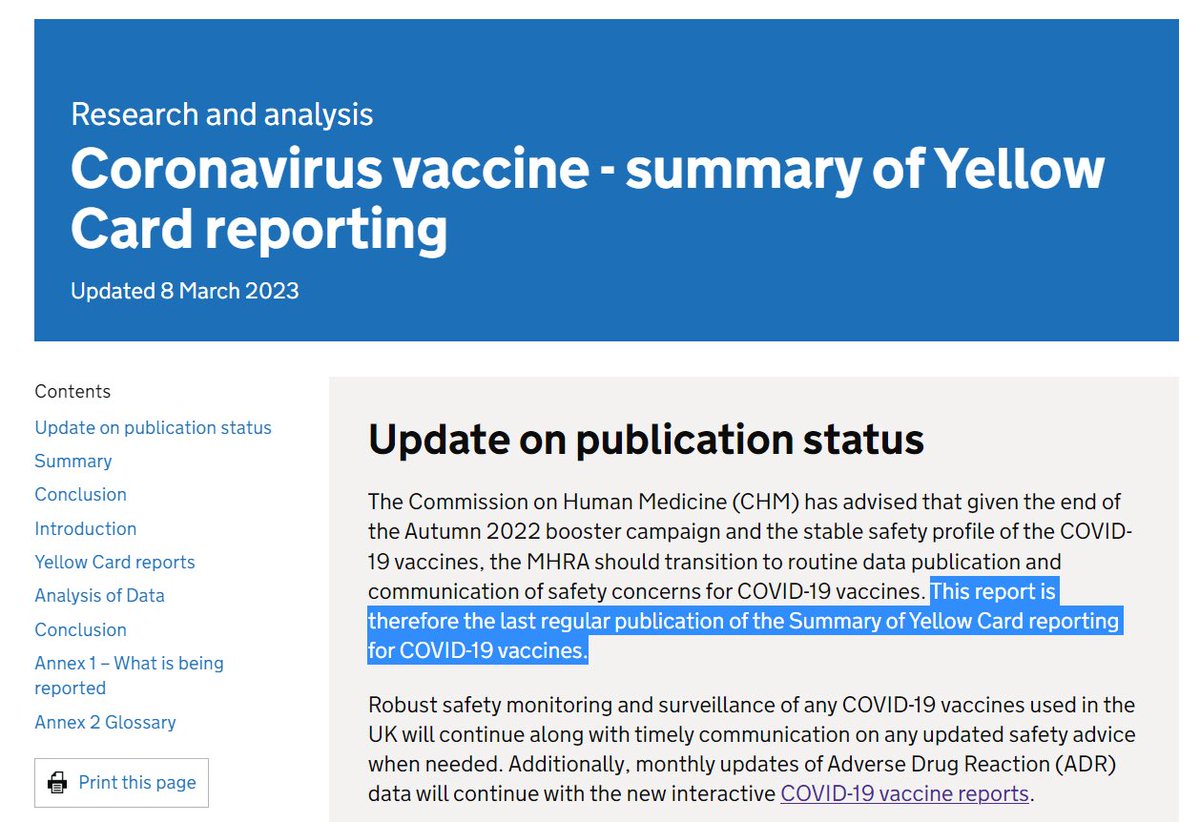Click the Update on publication status main heading
Viewport: 1200px width, 822px height.
pyautogui.click(x=646, y=440)
